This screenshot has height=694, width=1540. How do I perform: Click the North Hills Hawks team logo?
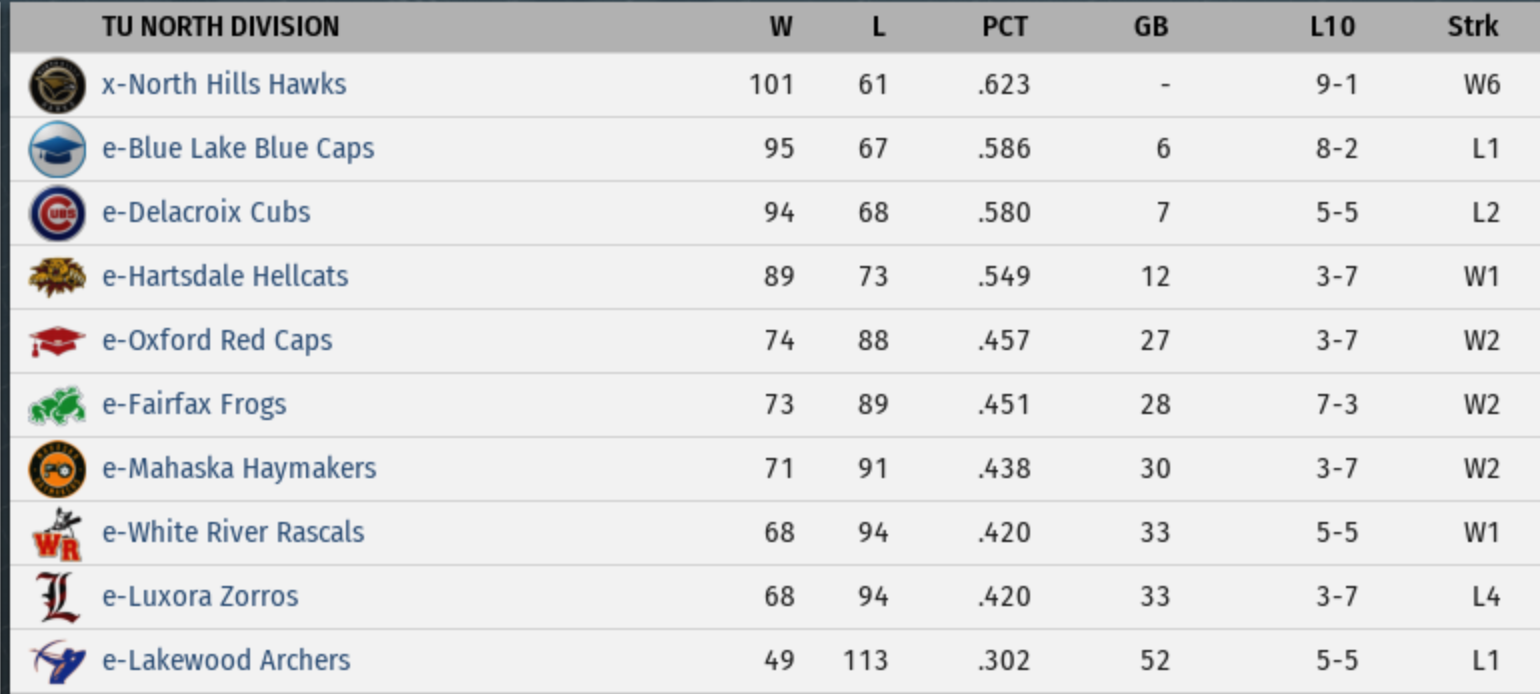pyautogui.click(x=57, y=85)
